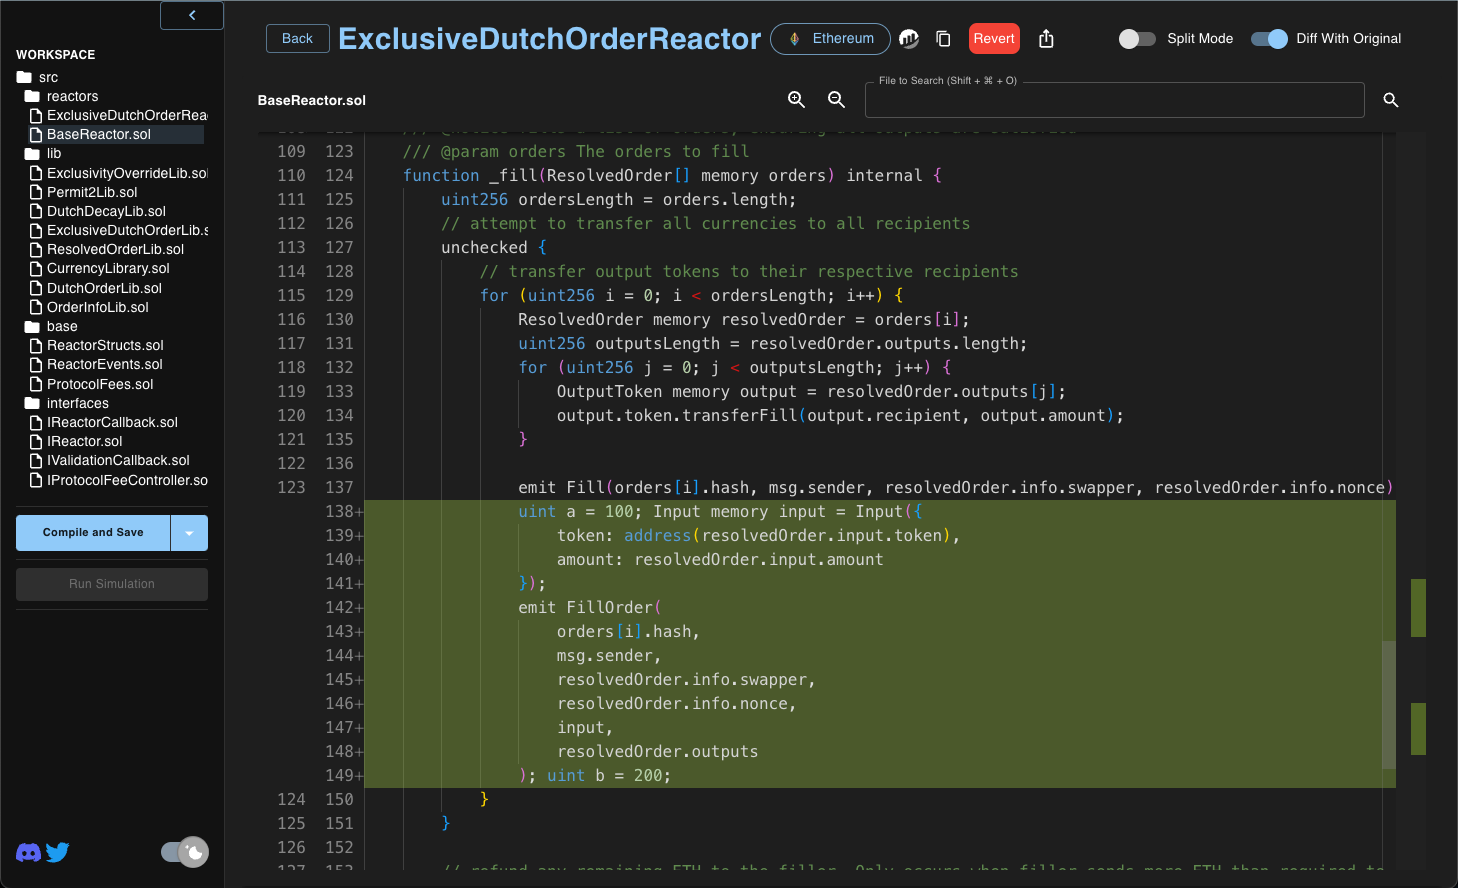Open DutchDecayLib.sol in the file tree
This screenshot has height=888, width=1458.
[106, 211]
